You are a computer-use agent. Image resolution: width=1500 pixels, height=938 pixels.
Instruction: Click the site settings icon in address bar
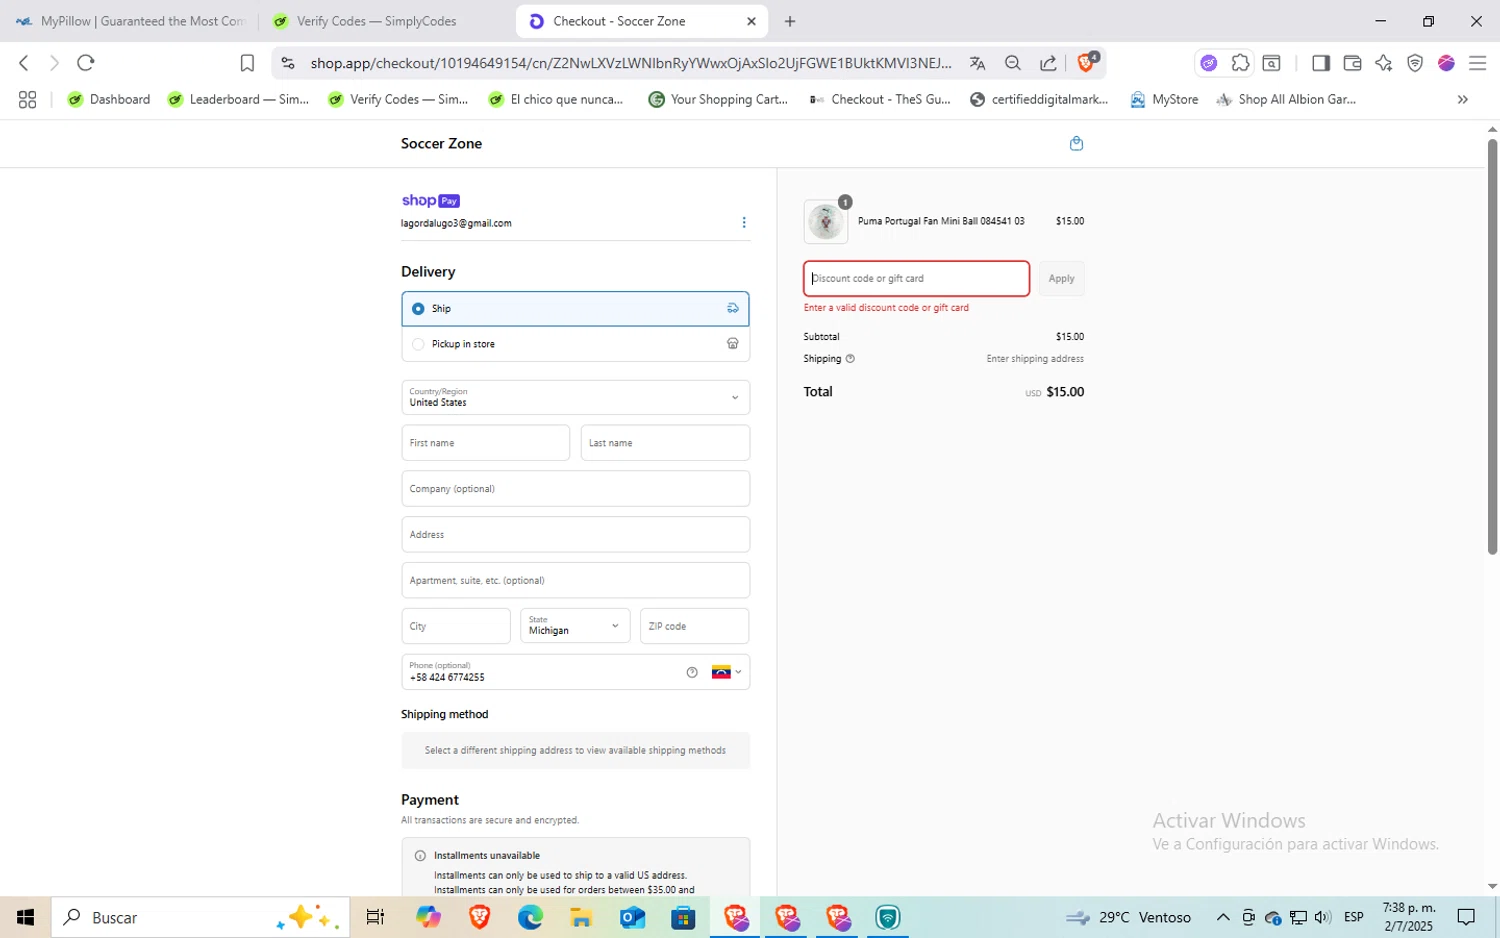tap(288, 63)
